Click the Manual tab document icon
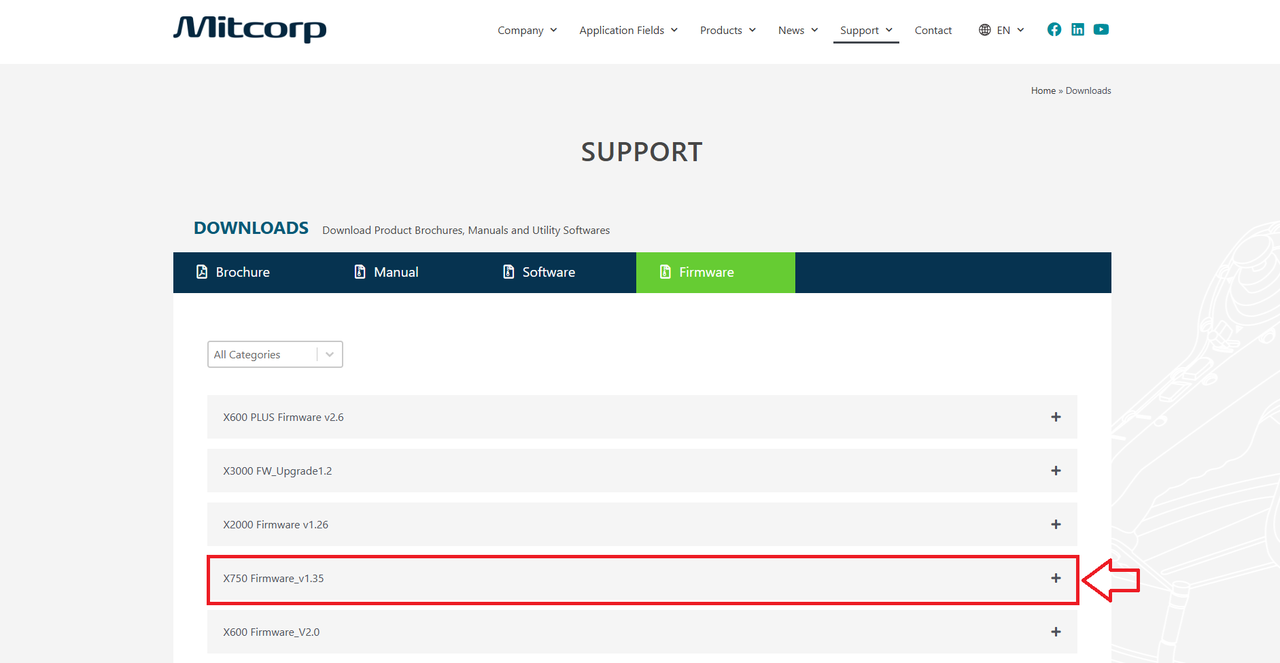The width and height of the screenshot is (1280, 663). [x=360, y=272]
